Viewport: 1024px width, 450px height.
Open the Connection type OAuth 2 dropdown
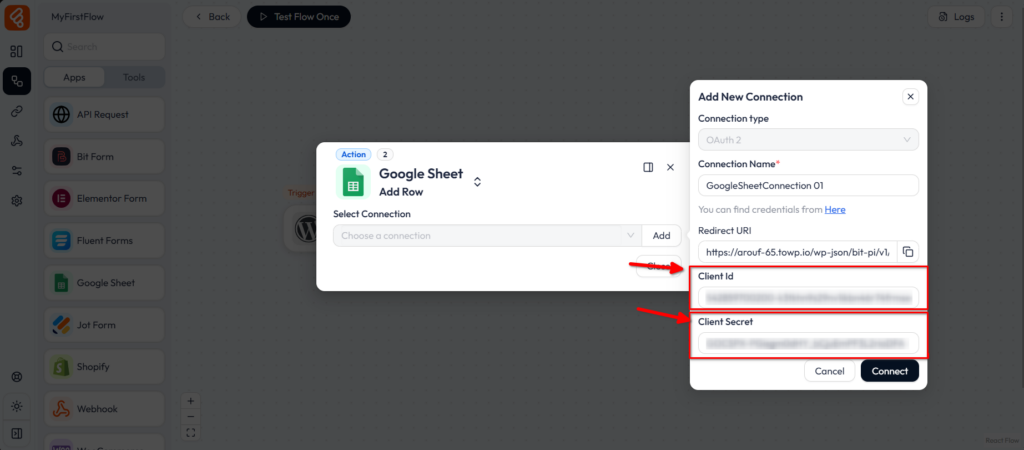pos(808,140)
